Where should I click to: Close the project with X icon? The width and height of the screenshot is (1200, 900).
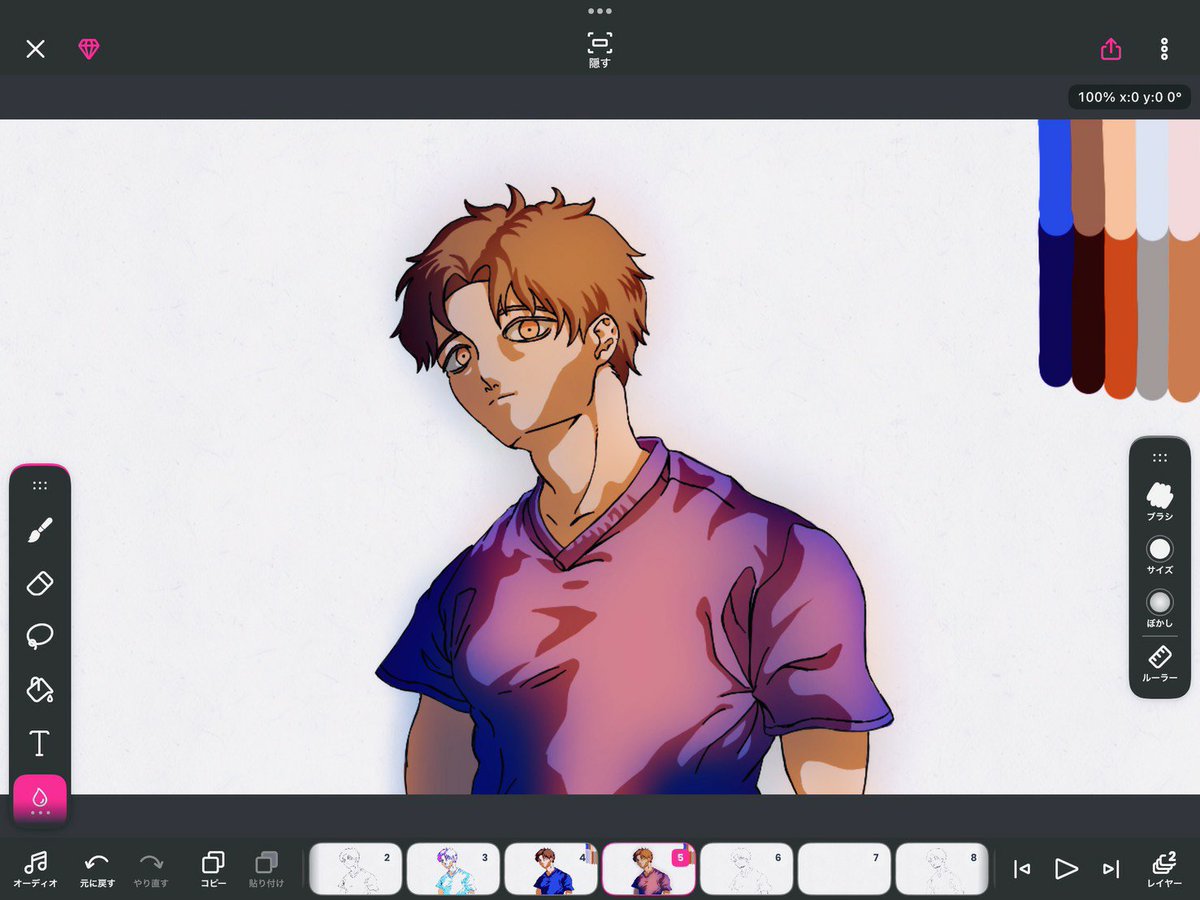point(36,49)
